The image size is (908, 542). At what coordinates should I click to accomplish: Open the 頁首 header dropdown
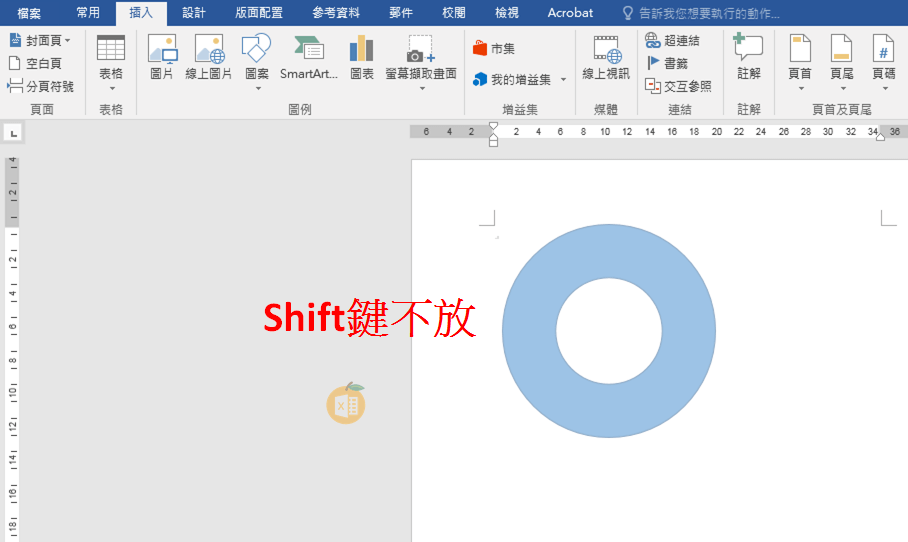tap(800, 88)
